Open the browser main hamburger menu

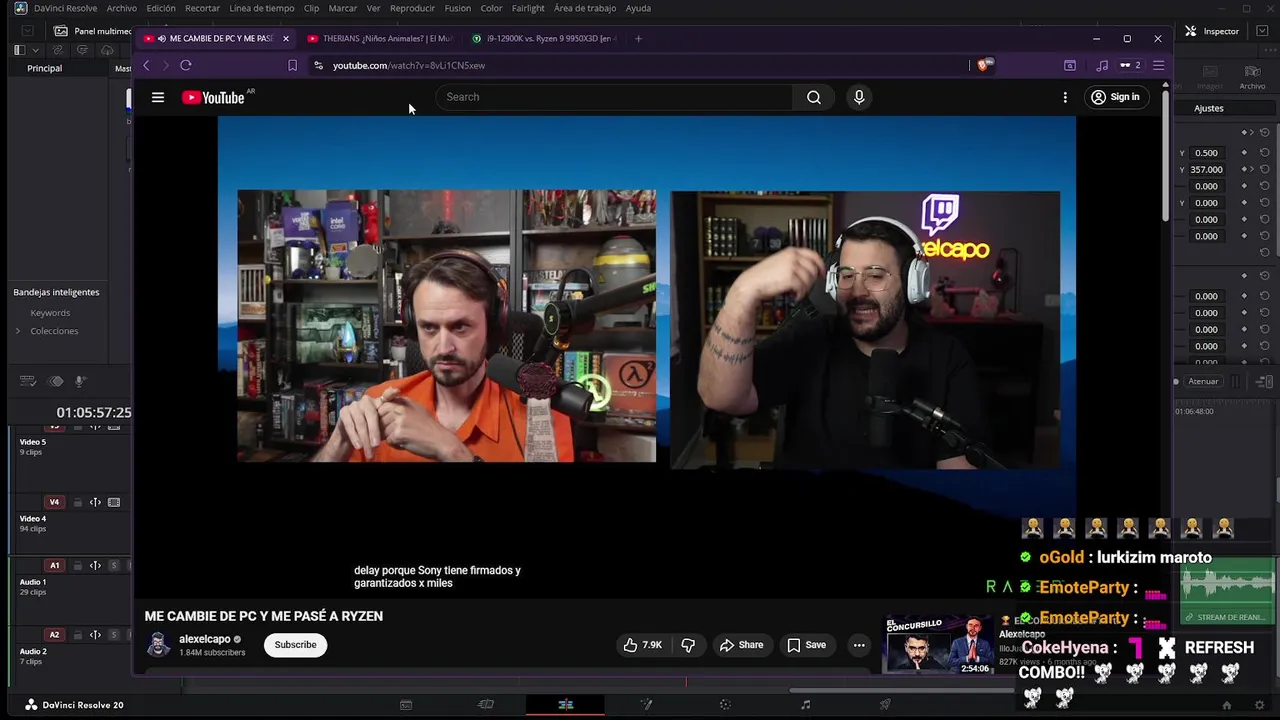pyautogui.click(x=1158, y=65)
